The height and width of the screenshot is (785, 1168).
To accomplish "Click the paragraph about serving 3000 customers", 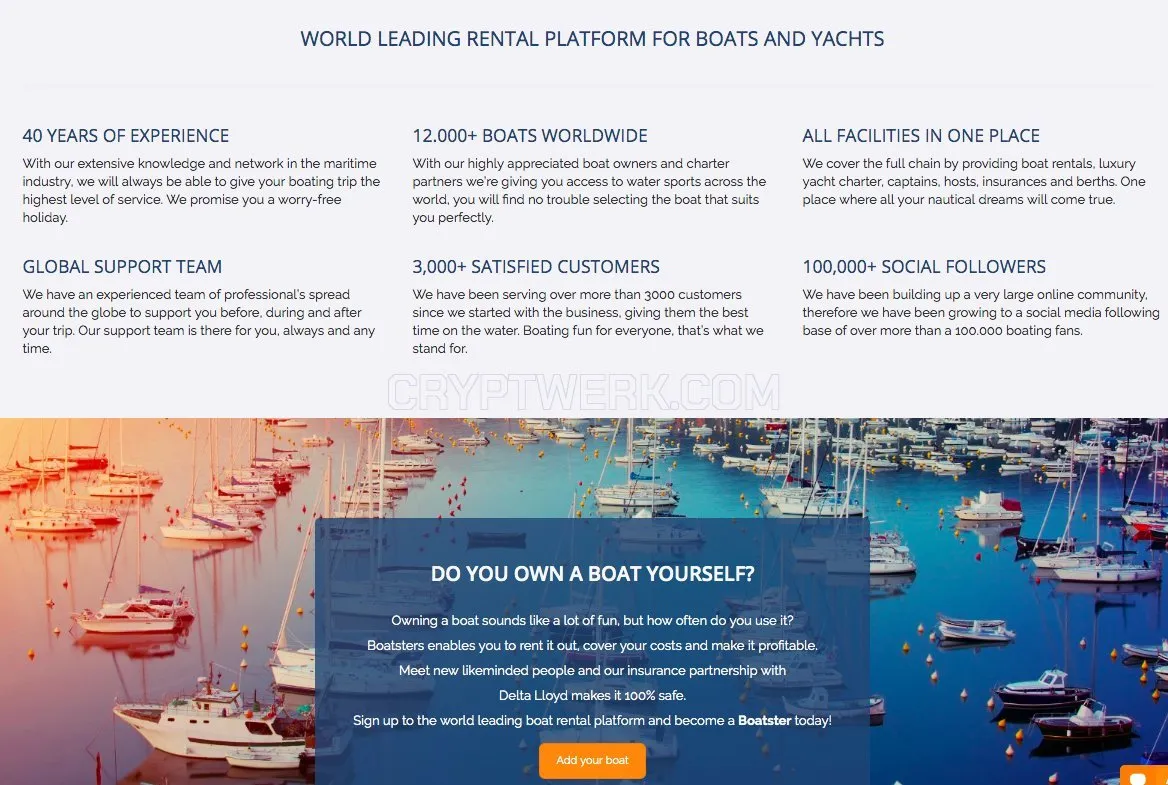I will coord(588,322).
